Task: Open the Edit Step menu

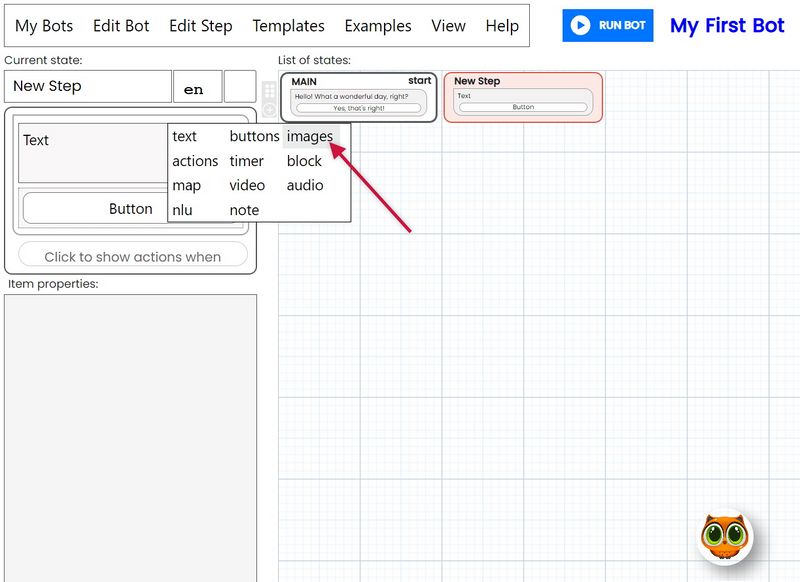Action: pos(200,26)
